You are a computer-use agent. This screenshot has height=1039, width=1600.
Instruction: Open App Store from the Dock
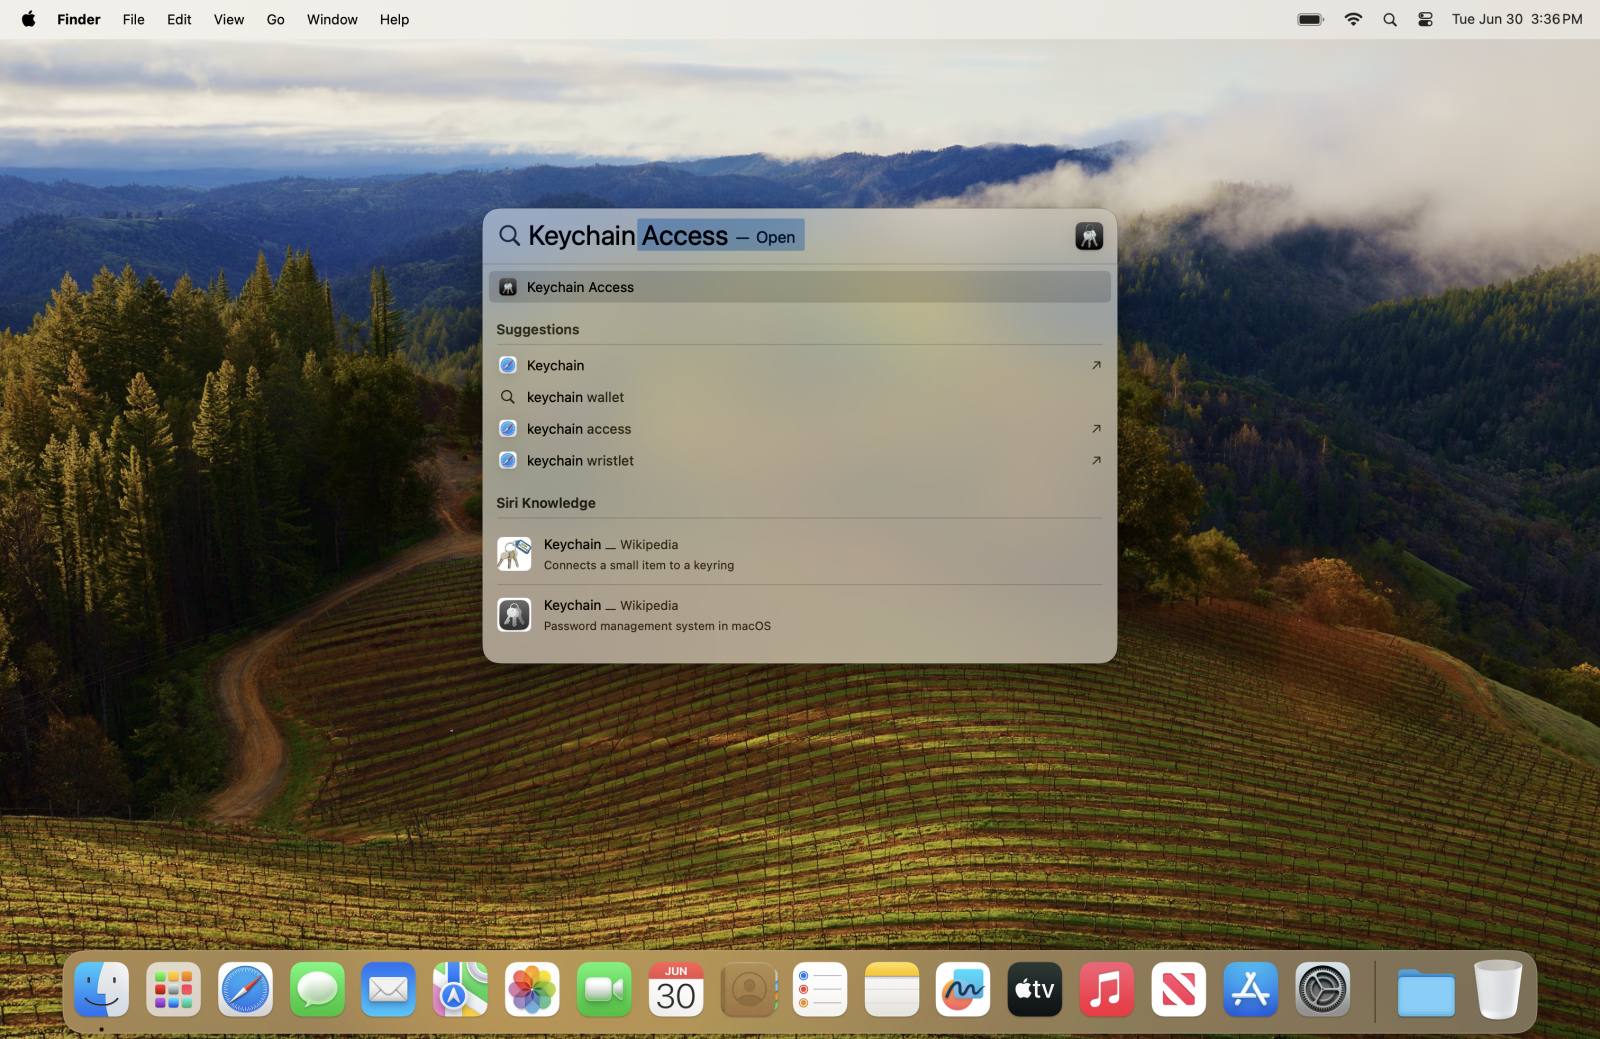coord(1251,990)
